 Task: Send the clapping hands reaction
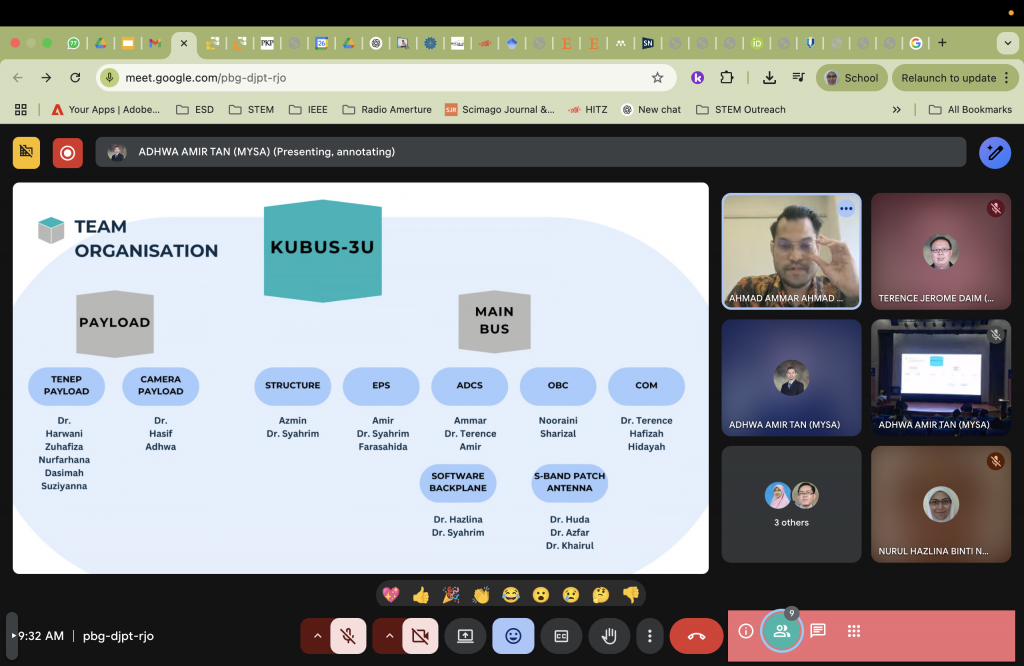click(x=481, y=594)
